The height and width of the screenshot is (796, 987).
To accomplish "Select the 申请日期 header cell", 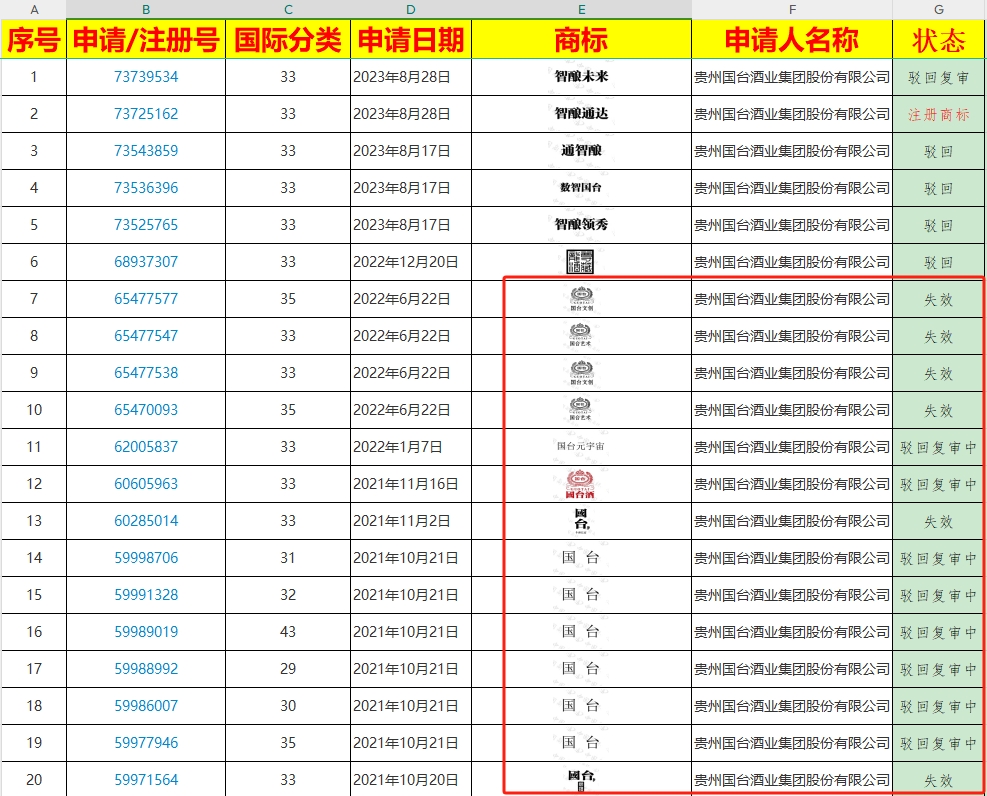I will (x=410, y=40).
